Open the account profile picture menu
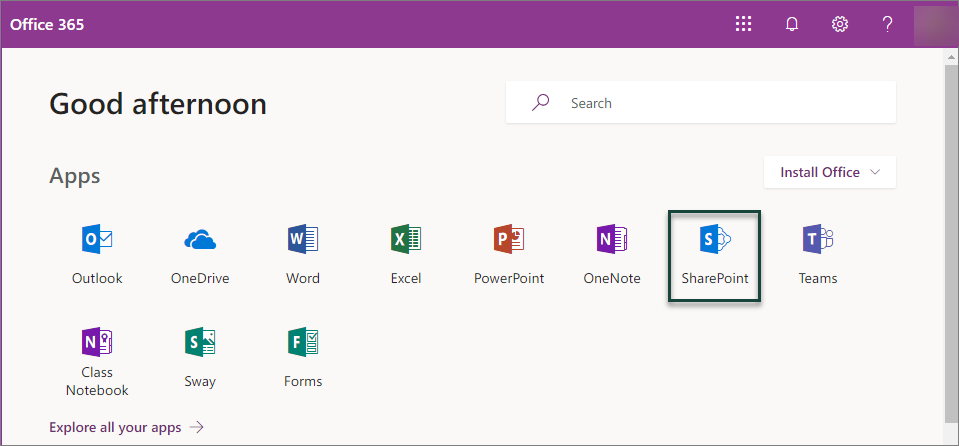The width and height of the screenshot is (959, 446). pos(934,24)
